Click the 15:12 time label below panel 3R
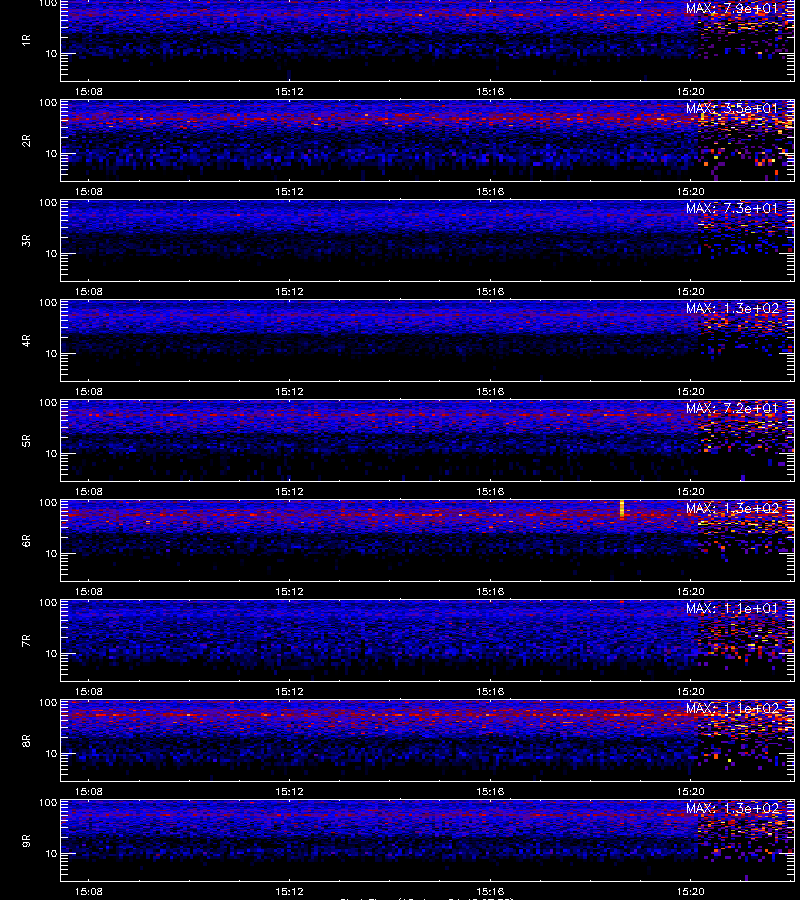This screenshot has height=900, width=800. pyautogui.click(x=289, y=291)
